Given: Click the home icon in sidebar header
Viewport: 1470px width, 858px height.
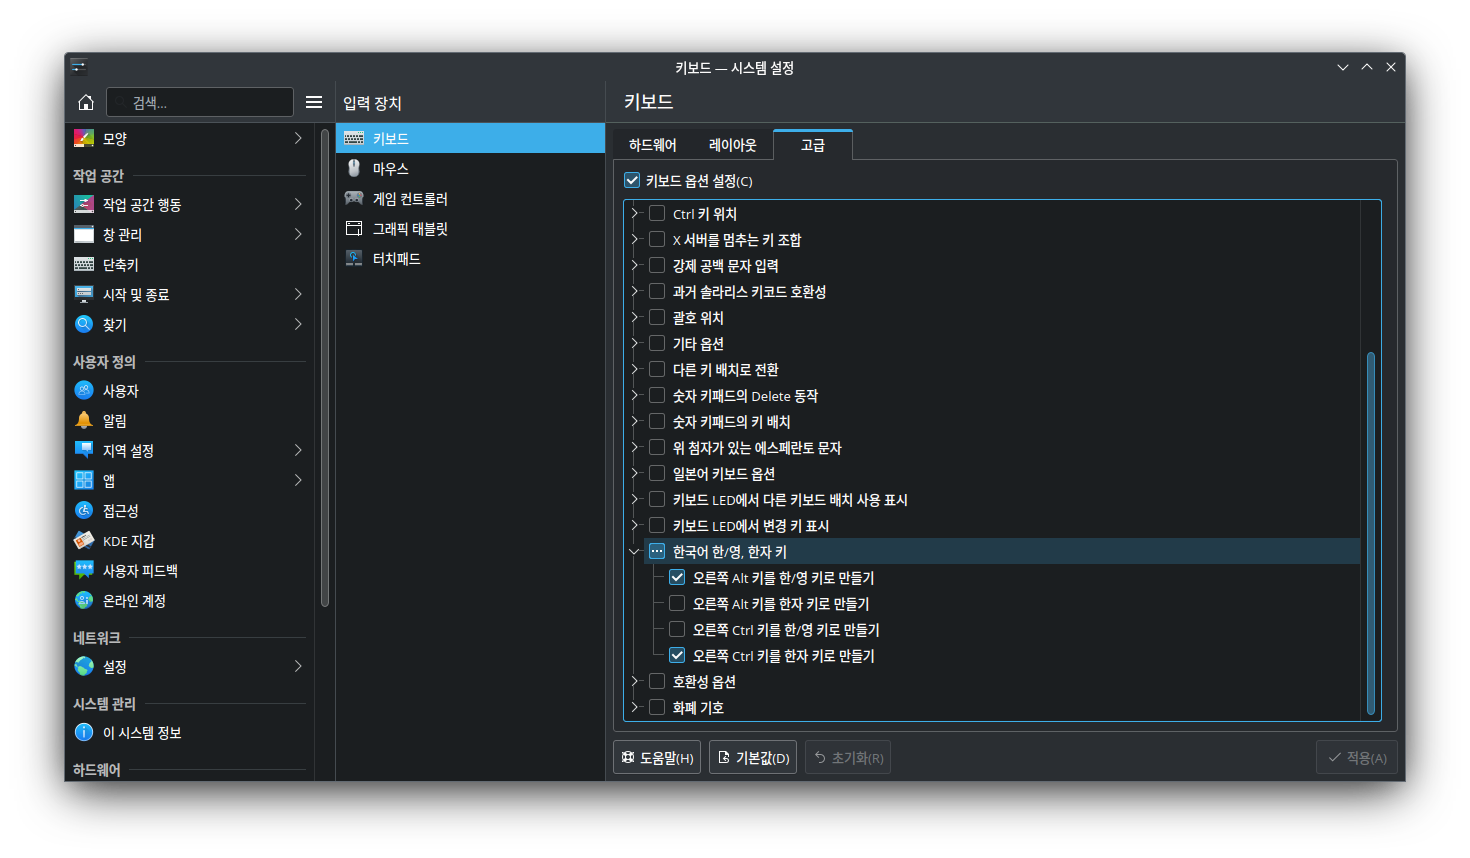Looking at the screenshot, I should 86,102.
